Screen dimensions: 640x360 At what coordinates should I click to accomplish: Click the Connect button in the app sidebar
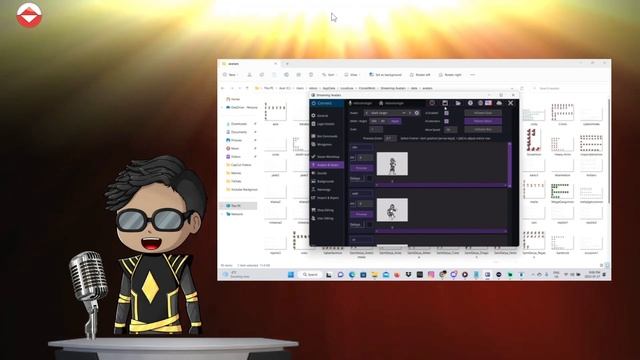[327, 103]
